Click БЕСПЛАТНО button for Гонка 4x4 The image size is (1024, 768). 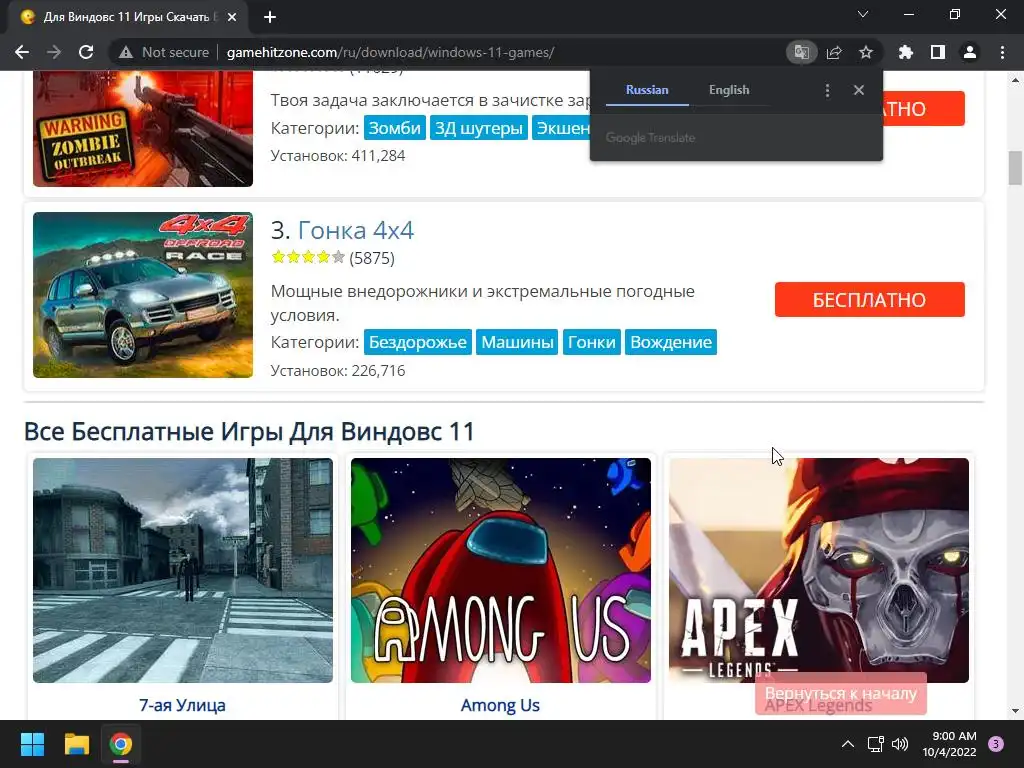point(869,300)
